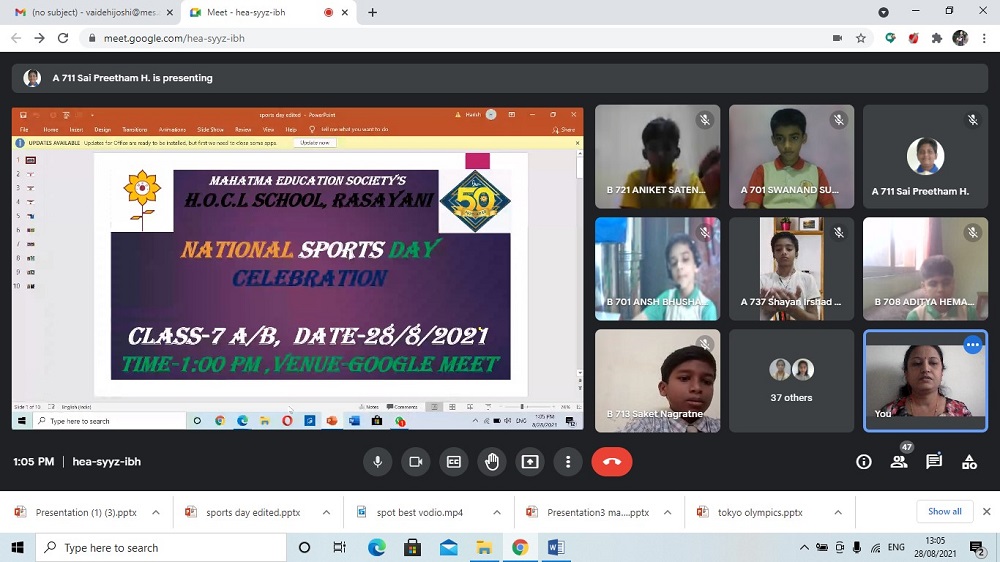The width and height of the screenshot is (1000, 562).
Task: Open a new Chrome tab
Action: (373, 12)
